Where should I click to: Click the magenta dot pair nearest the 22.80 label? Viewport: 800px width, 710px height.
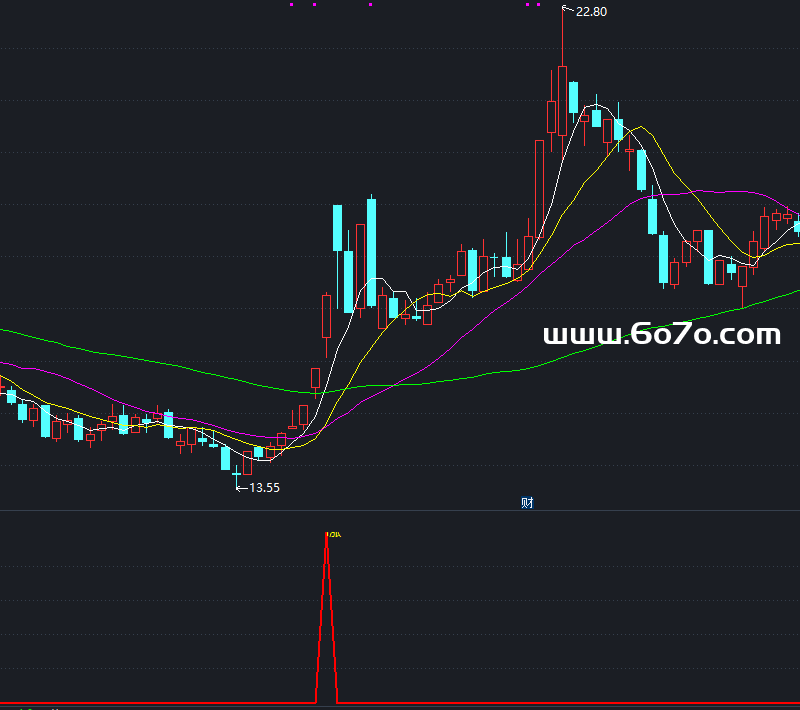[x=533, y=5]
